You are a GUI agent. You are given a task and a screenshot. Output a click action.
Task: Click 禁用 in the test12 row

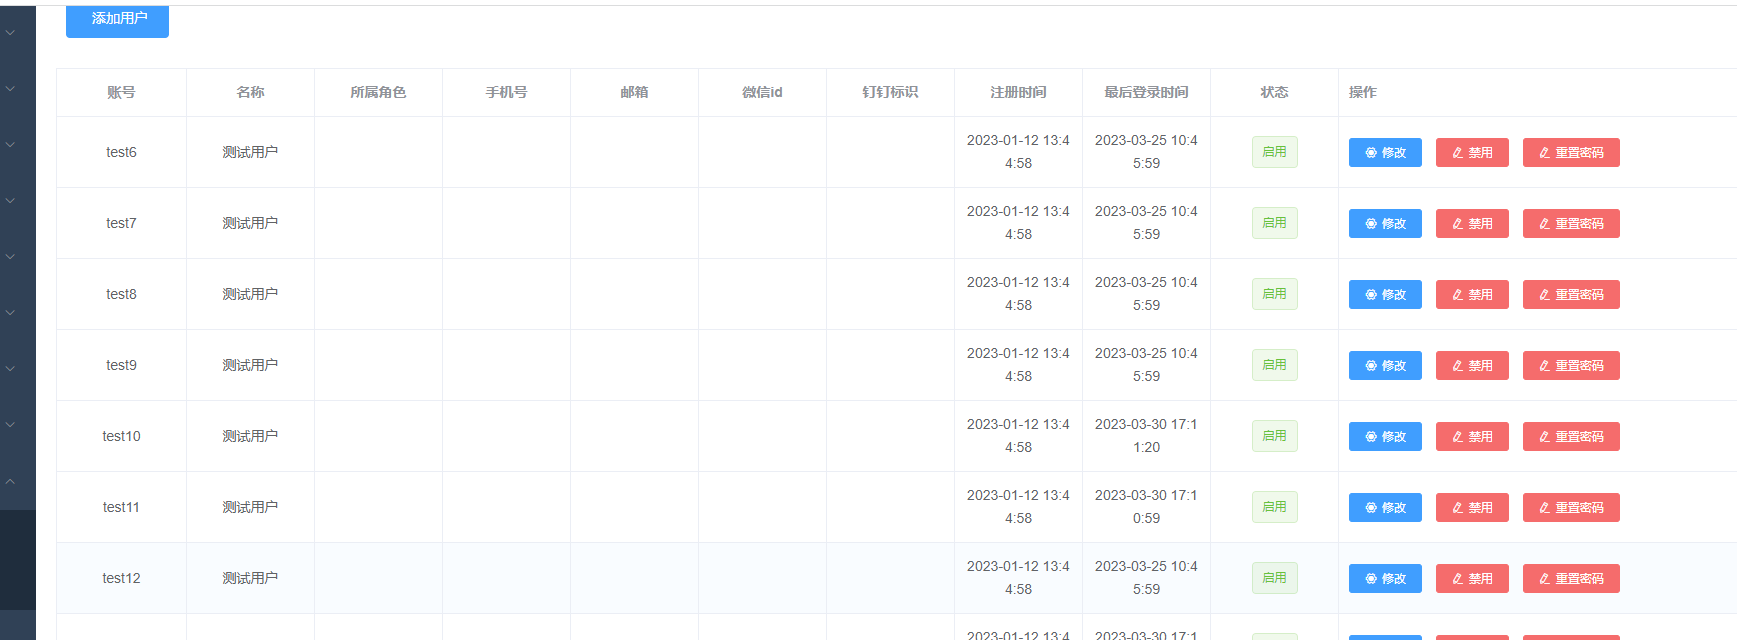click(x=1472, y=579)
